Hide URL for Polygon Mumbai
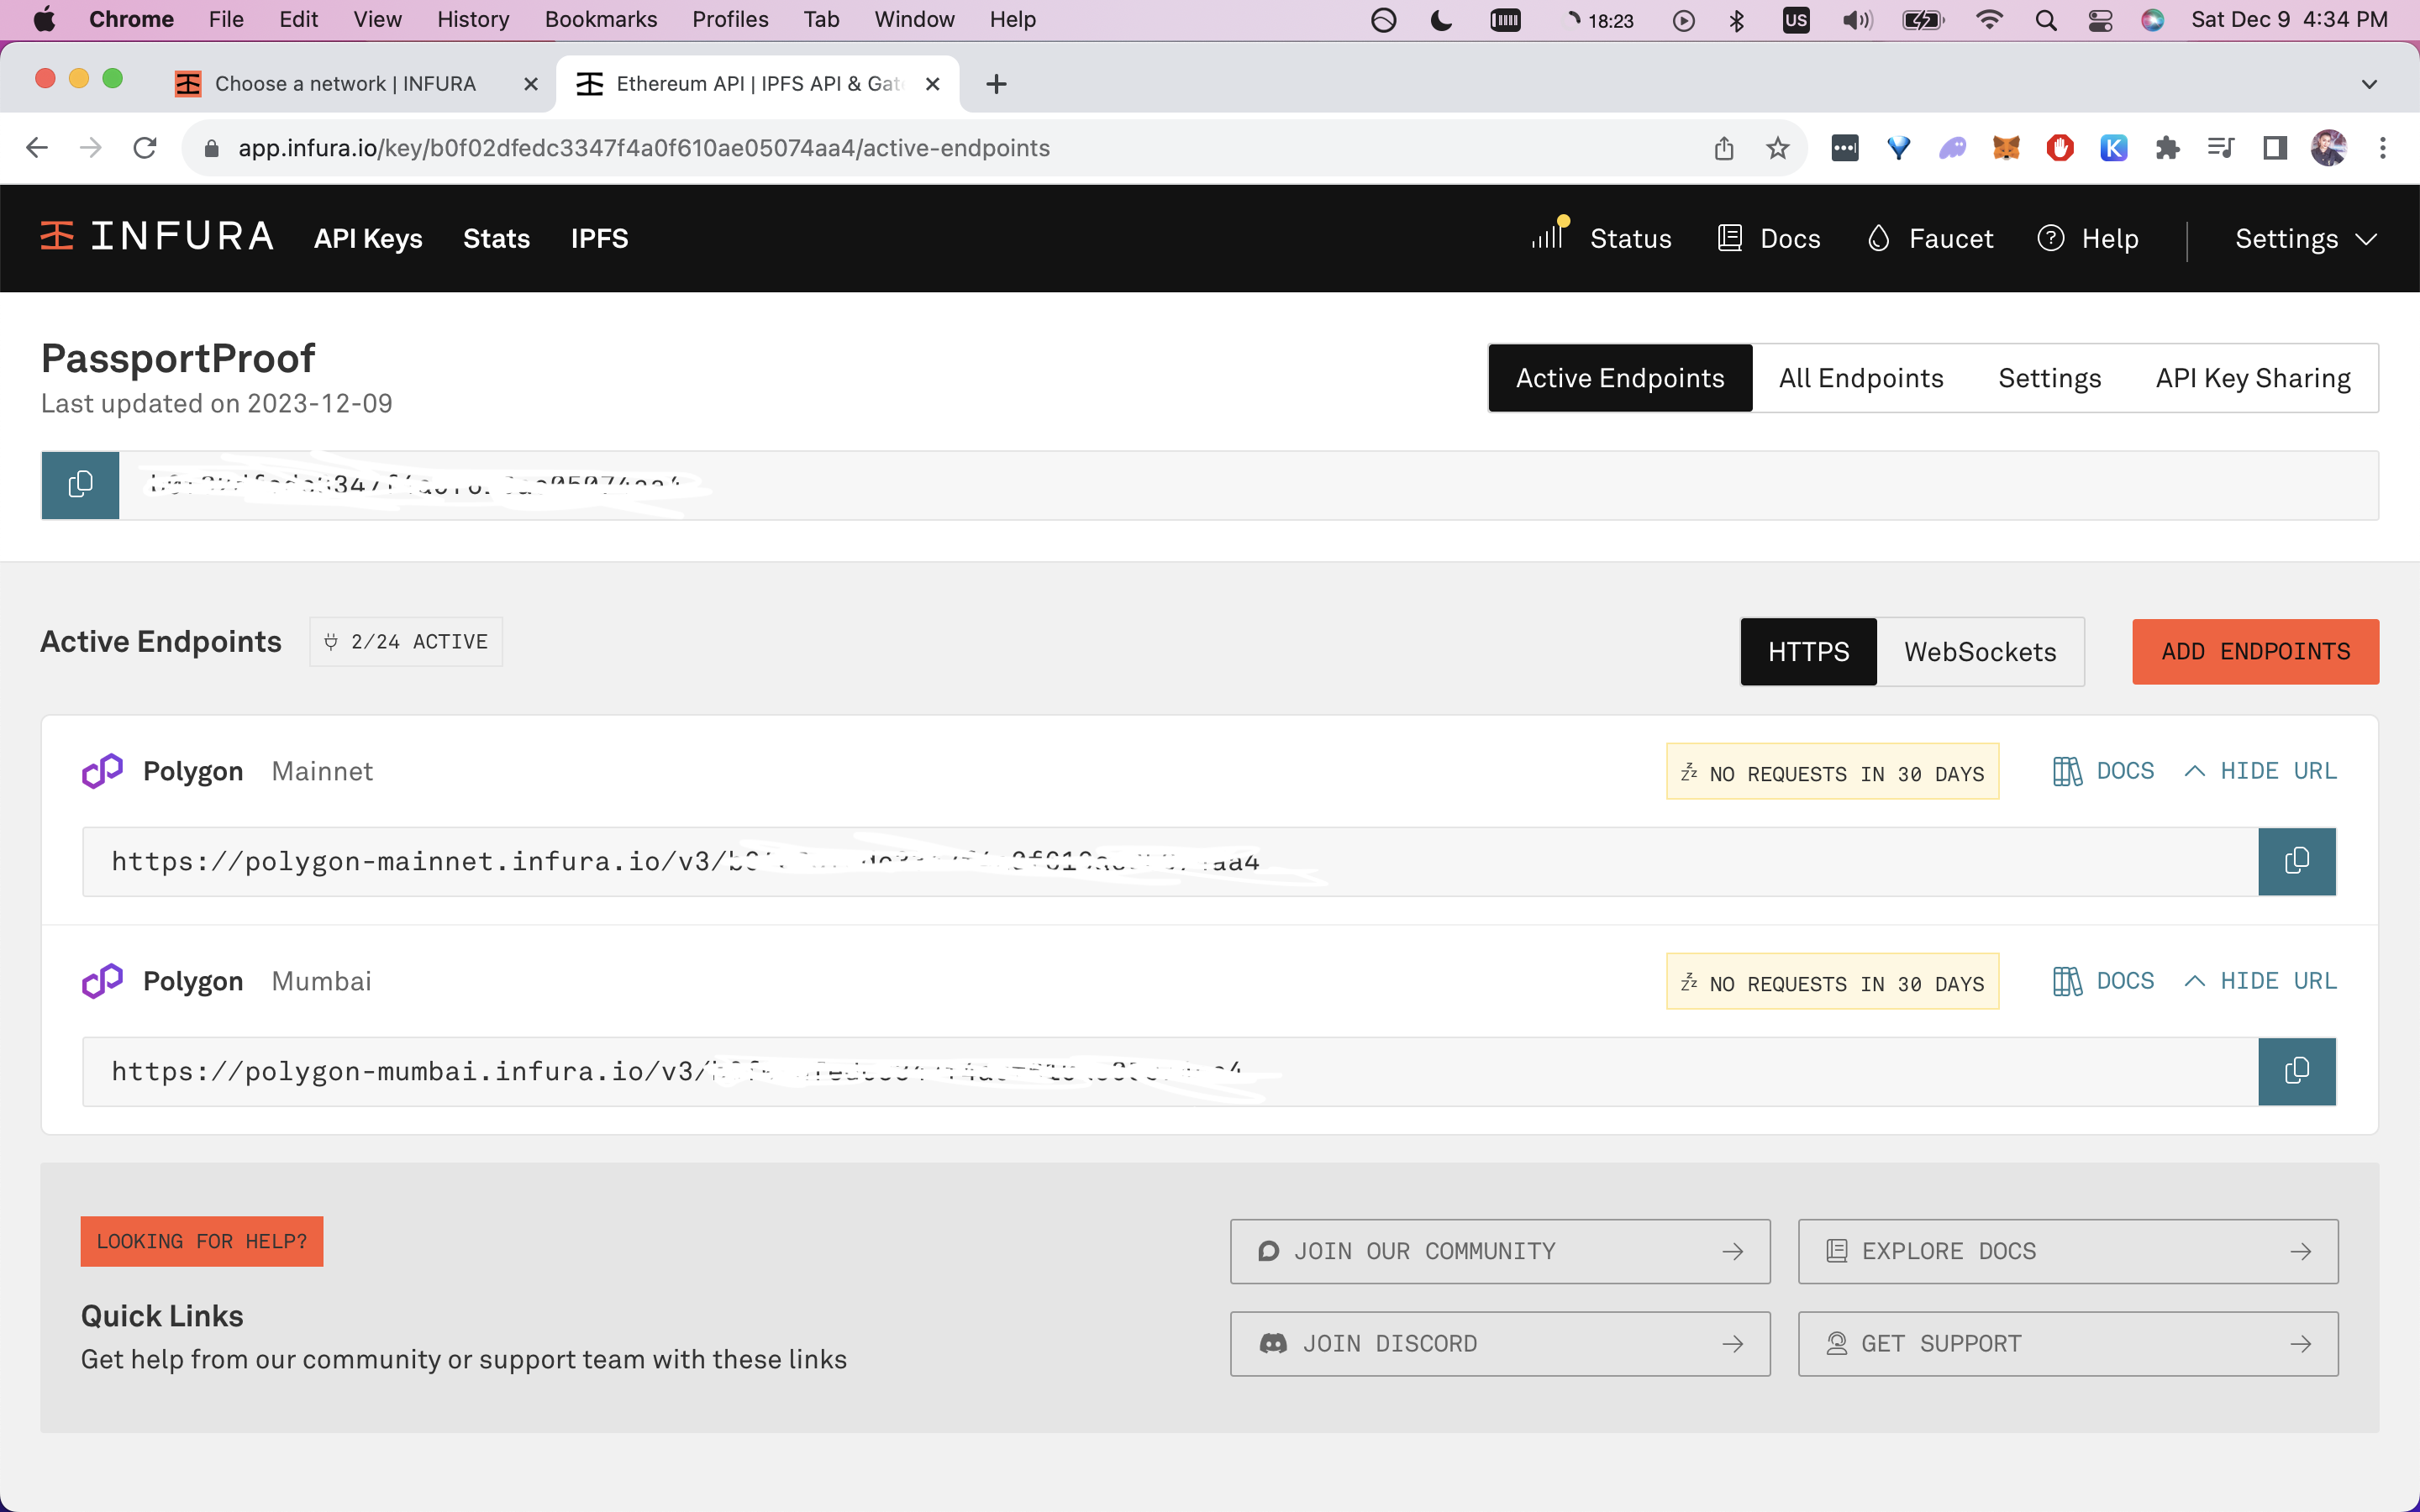2420x1512 pixels. tap(2261, 981)
